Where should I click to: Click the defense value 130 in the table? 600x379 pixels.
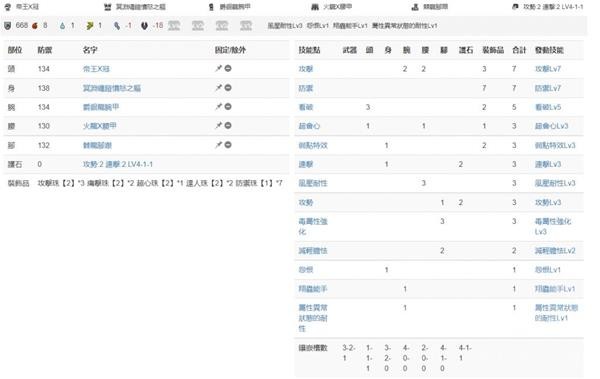pos(44,126)
